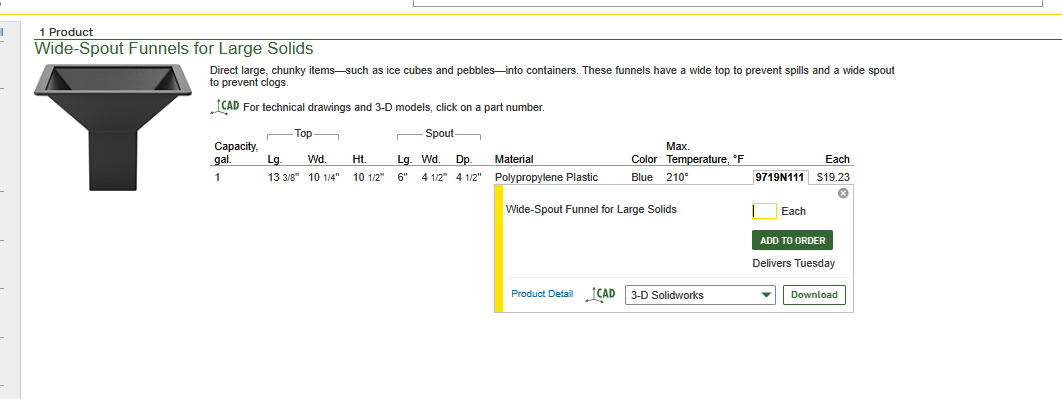Select part number 9719N111
The image size is (1062, 399).
780,177
